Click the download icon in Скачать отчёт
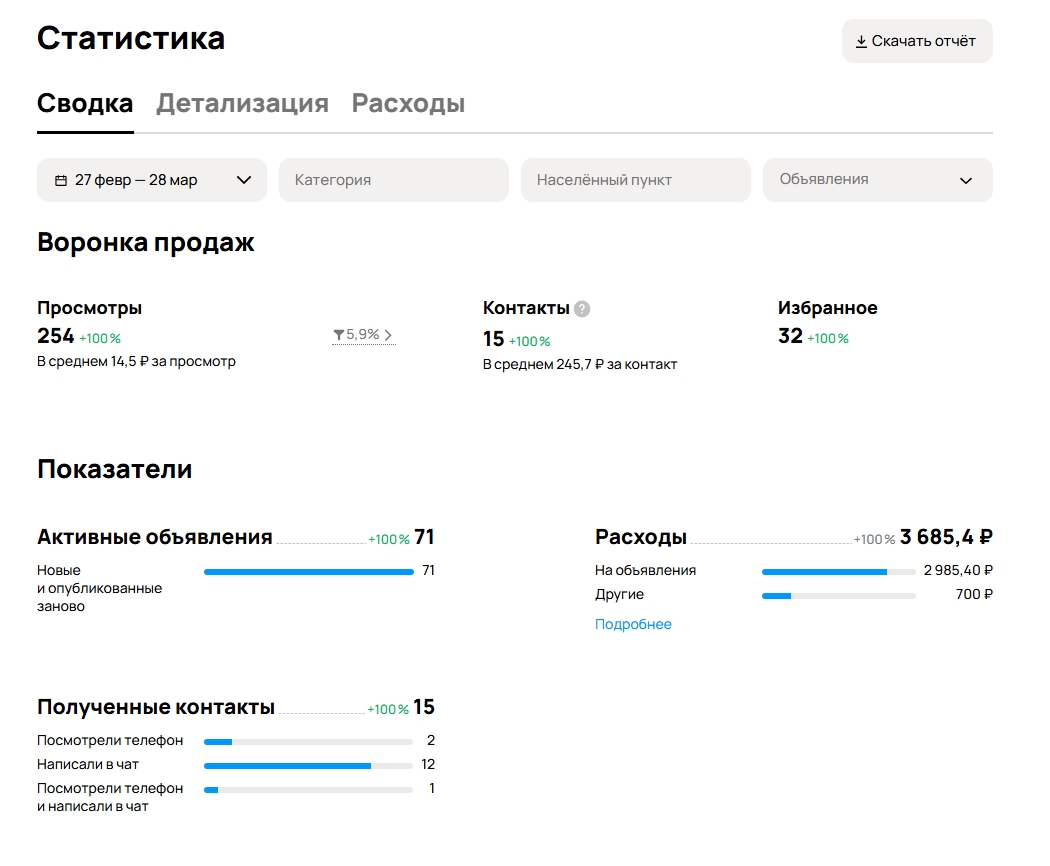This screenshot has width=1050, height=866. 861,42
